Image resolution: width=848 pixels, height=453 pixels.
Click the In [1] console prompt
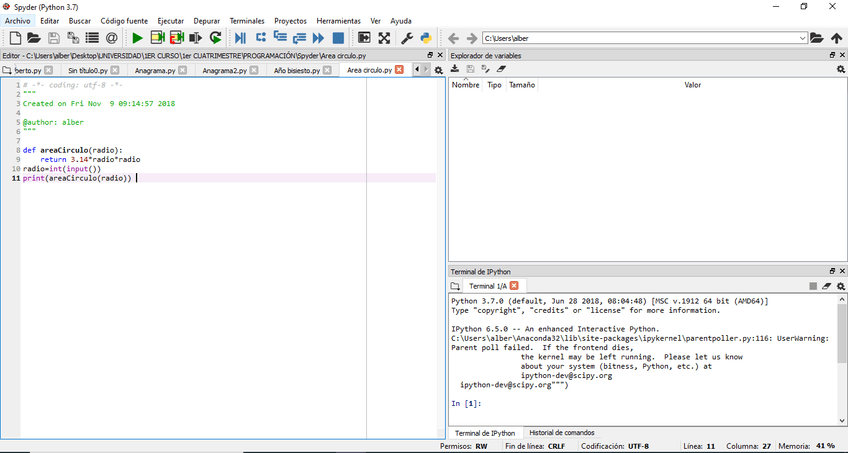[x=467, y=404]
